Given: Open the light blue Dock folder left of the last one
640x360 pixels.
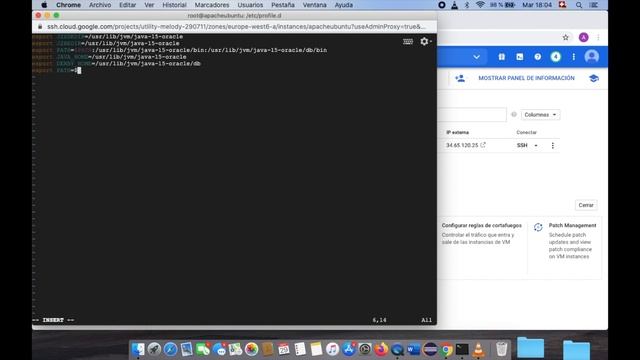Looking at the screenshot, I should (530, 347).
